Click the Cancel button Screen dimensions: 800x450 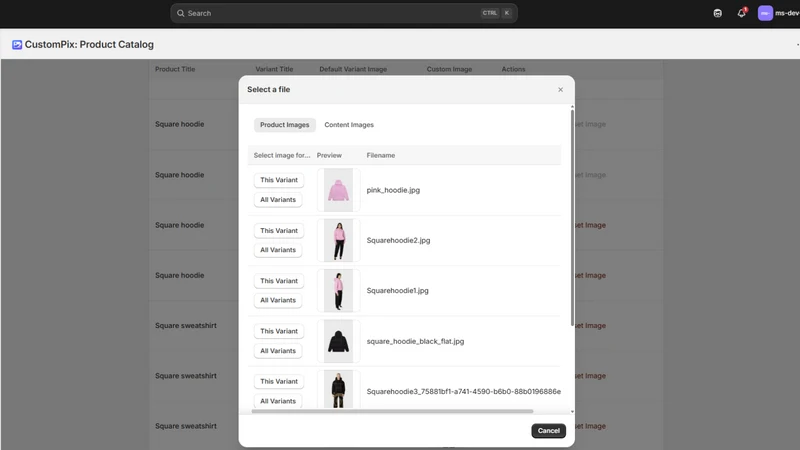pos(548,431)
